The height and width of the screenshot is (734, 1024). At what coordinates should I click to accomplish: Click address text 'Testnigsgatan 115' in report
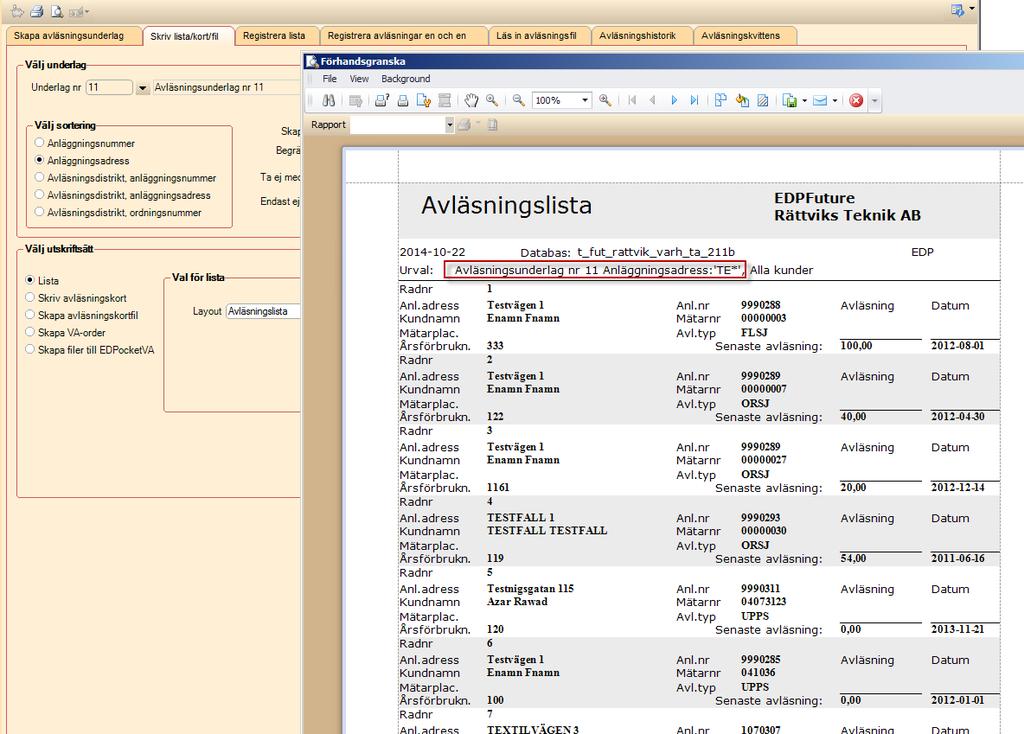[x=530, y=588]
